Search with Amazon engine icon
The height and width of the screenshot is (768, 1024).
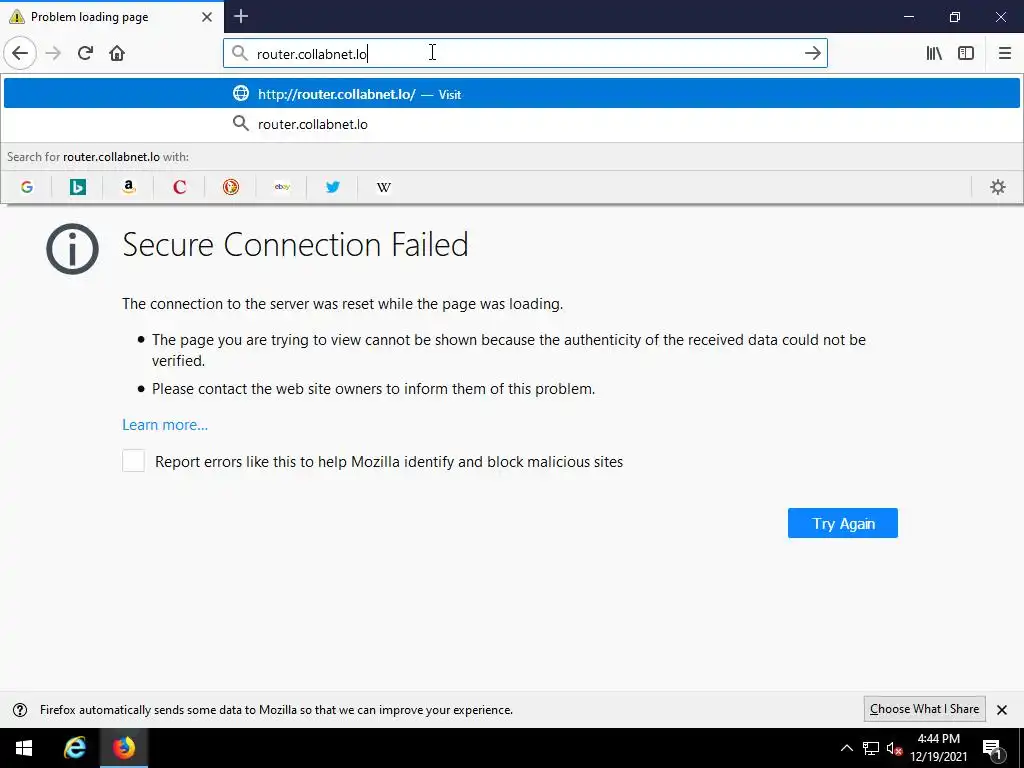point(129,187)
